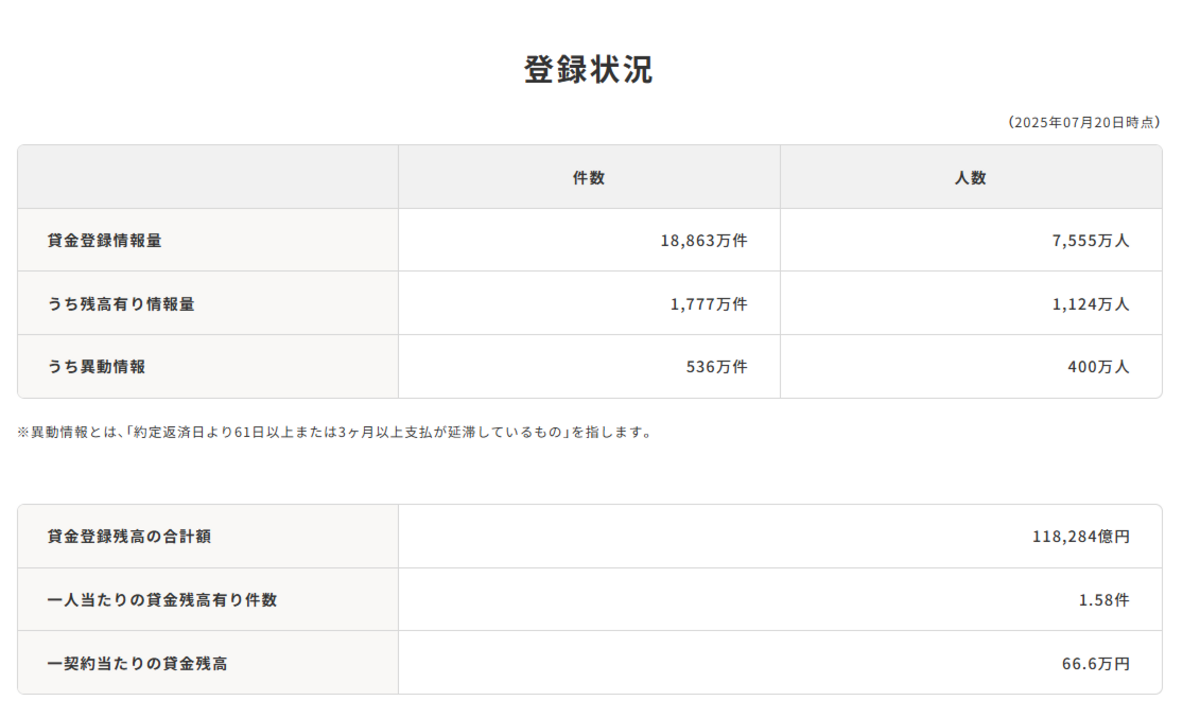This screenshot has height=718, width=1200.
Task: Select the うち異動情報 row label
Action: click(96, 367)
